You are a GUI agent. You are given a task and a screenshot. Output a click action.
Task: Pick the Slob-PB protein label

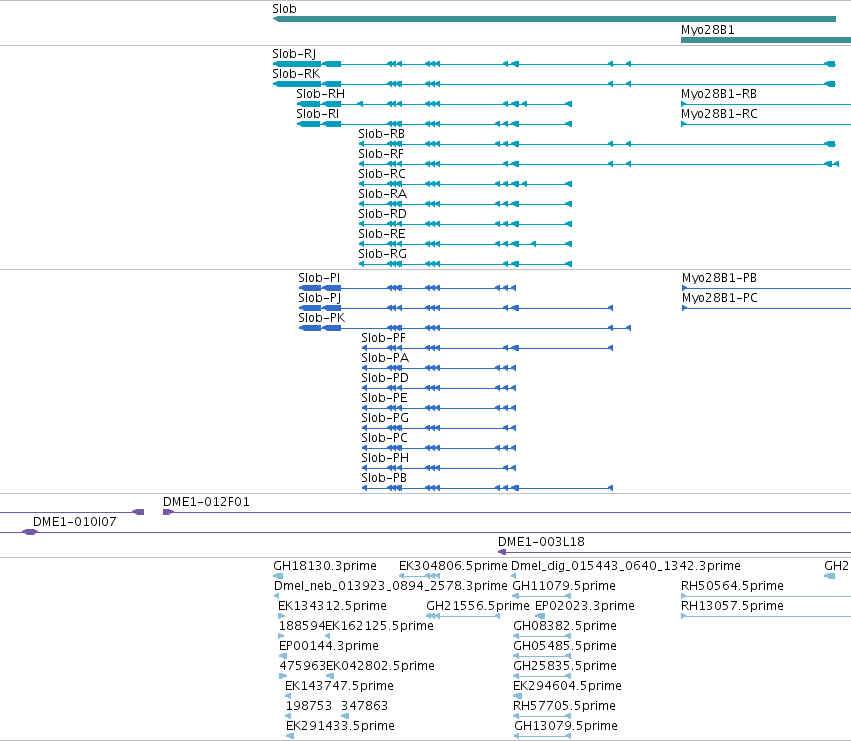(x=384, y=478)
